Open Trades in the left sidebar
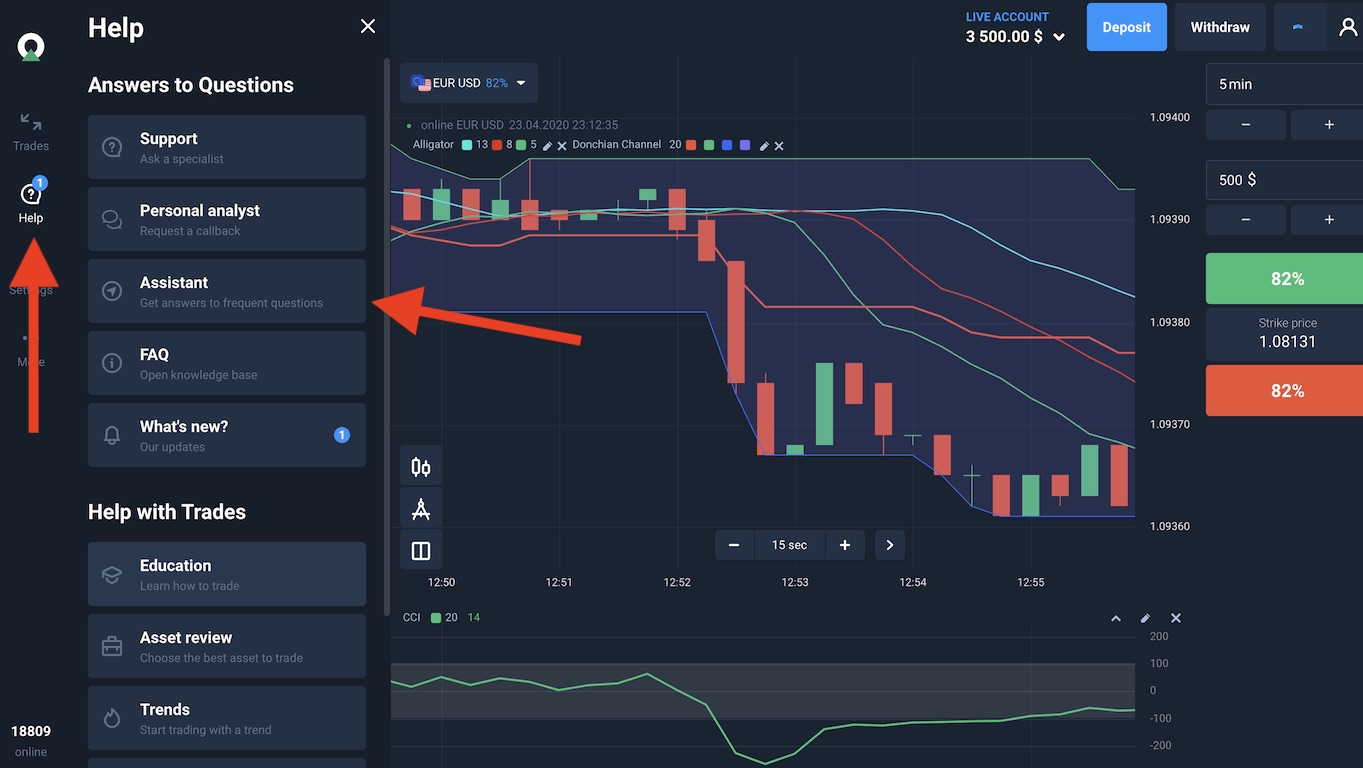Screen dimensions: 1363x768 coord(31,132)
